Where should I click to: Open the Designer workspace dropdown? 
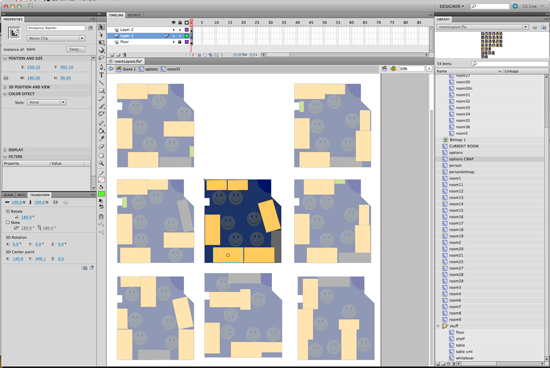click(452, 6)
